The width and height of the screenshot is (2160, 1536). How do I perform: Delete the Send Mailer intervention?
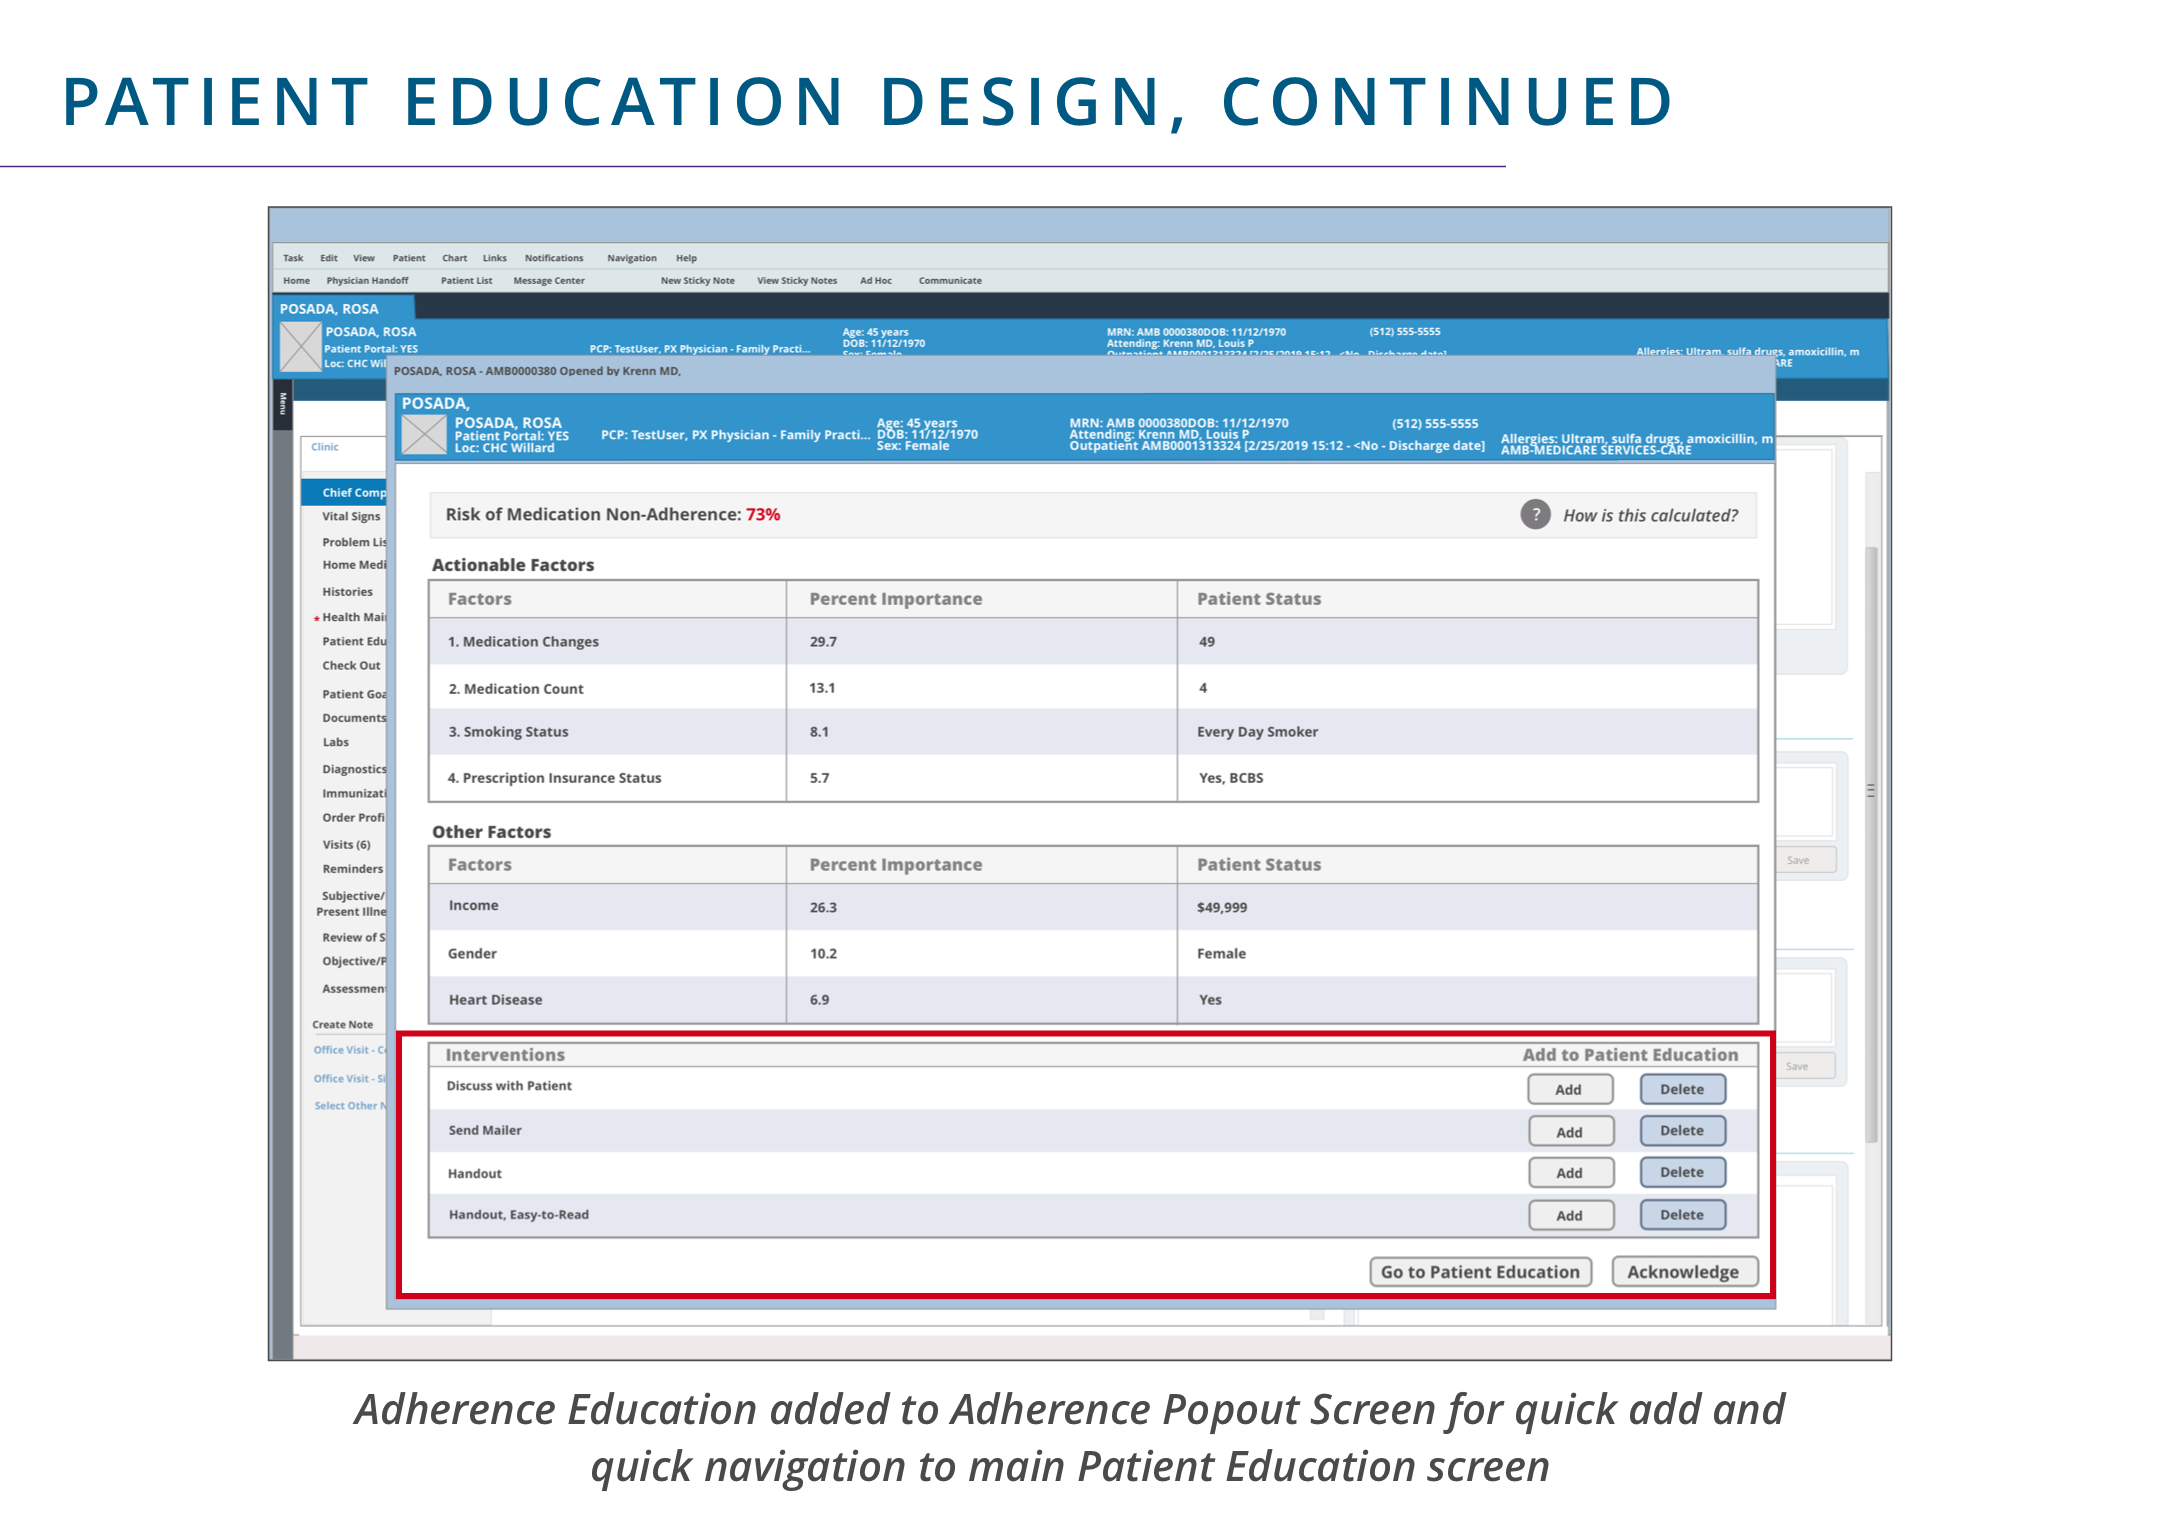1682,1131
